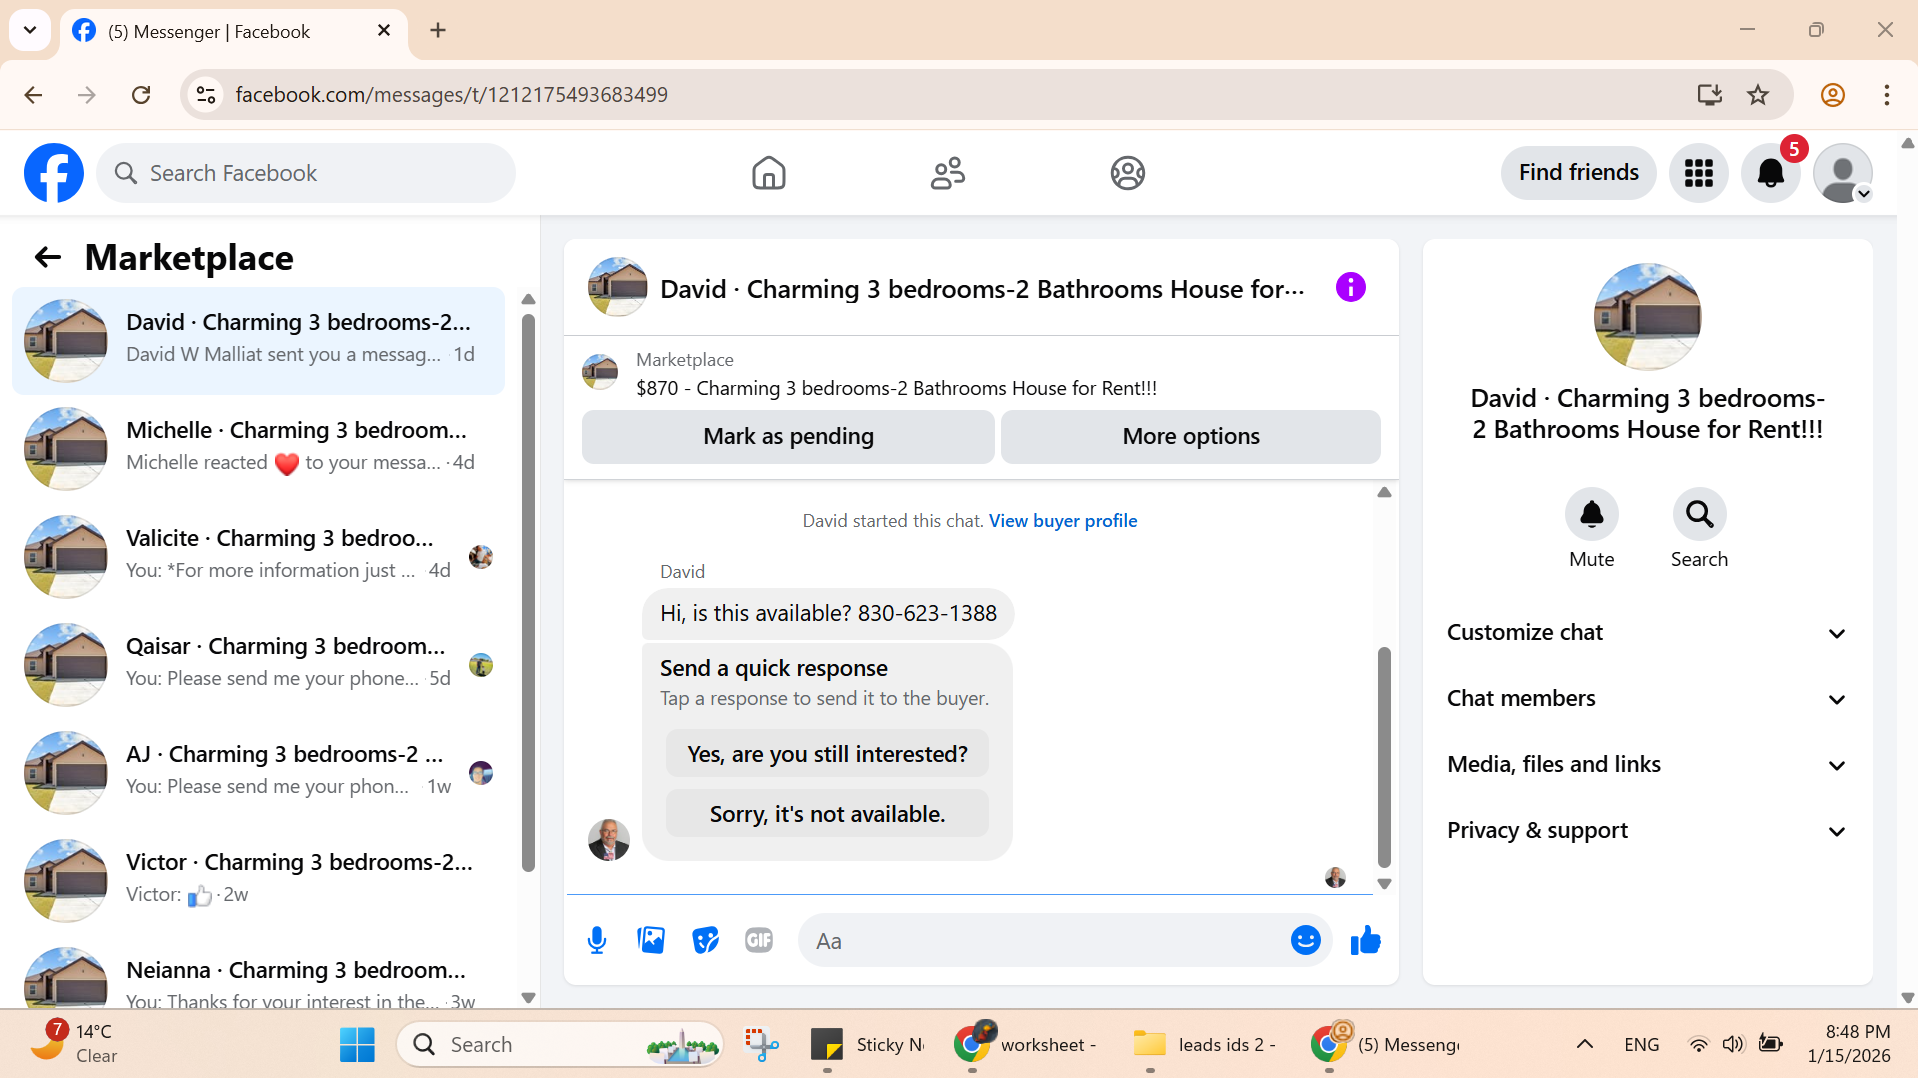Click the address bar URL
The image size is (1918, 1078).
tap(451, 95)
